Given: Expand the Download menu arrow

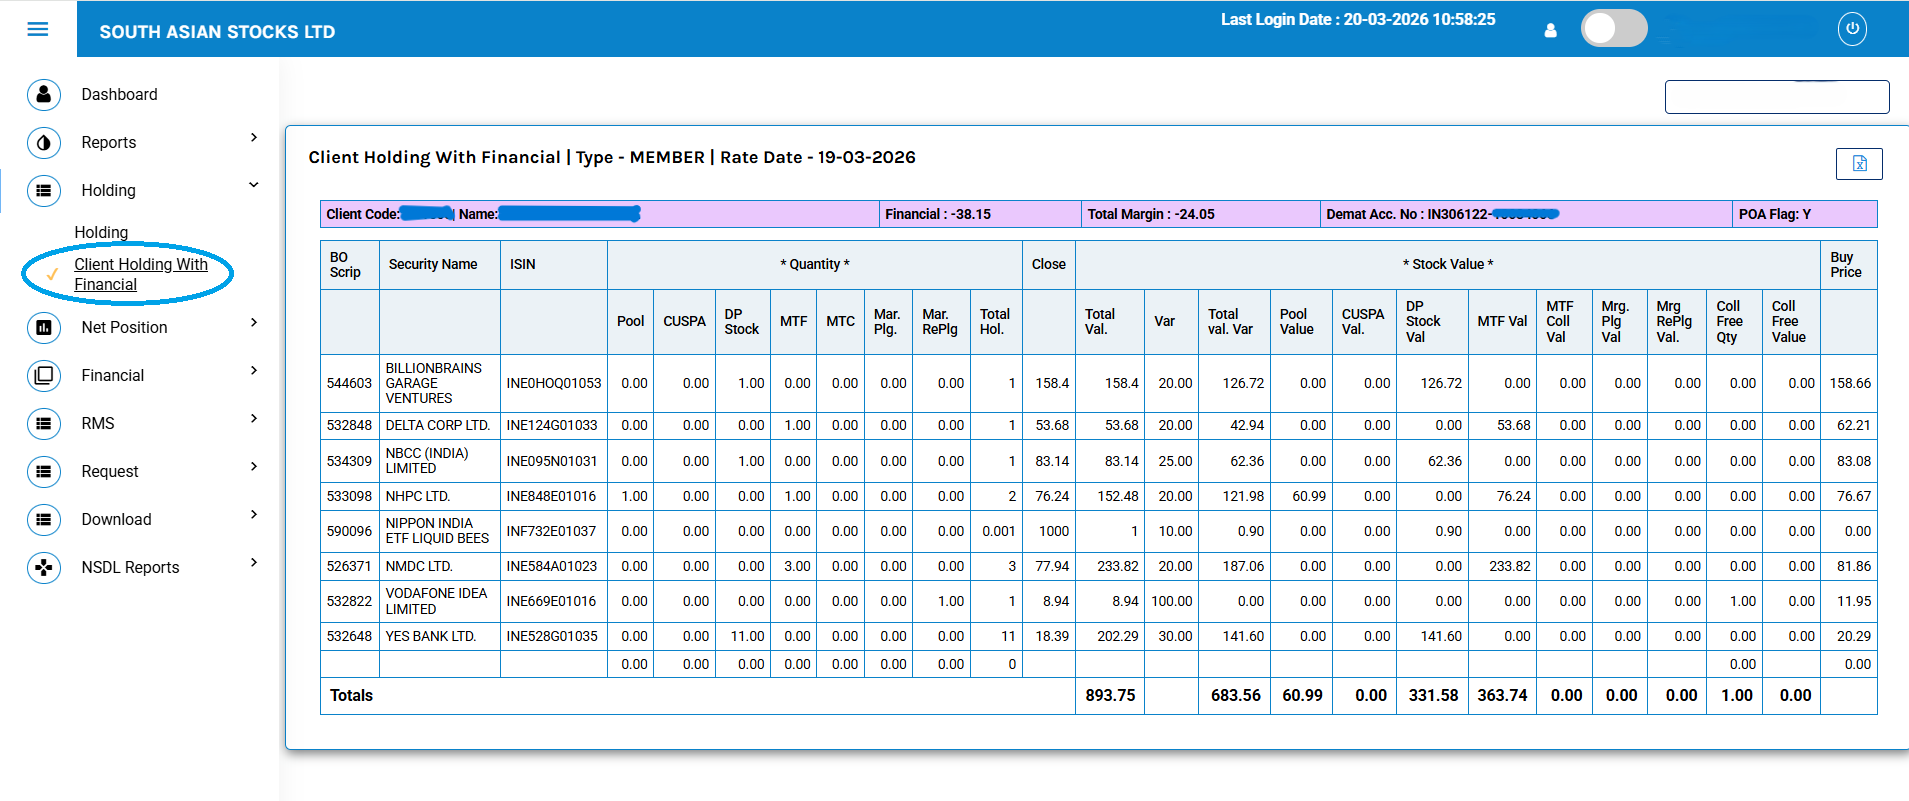Looking at the screenshot, I should (x=254, y=515).
